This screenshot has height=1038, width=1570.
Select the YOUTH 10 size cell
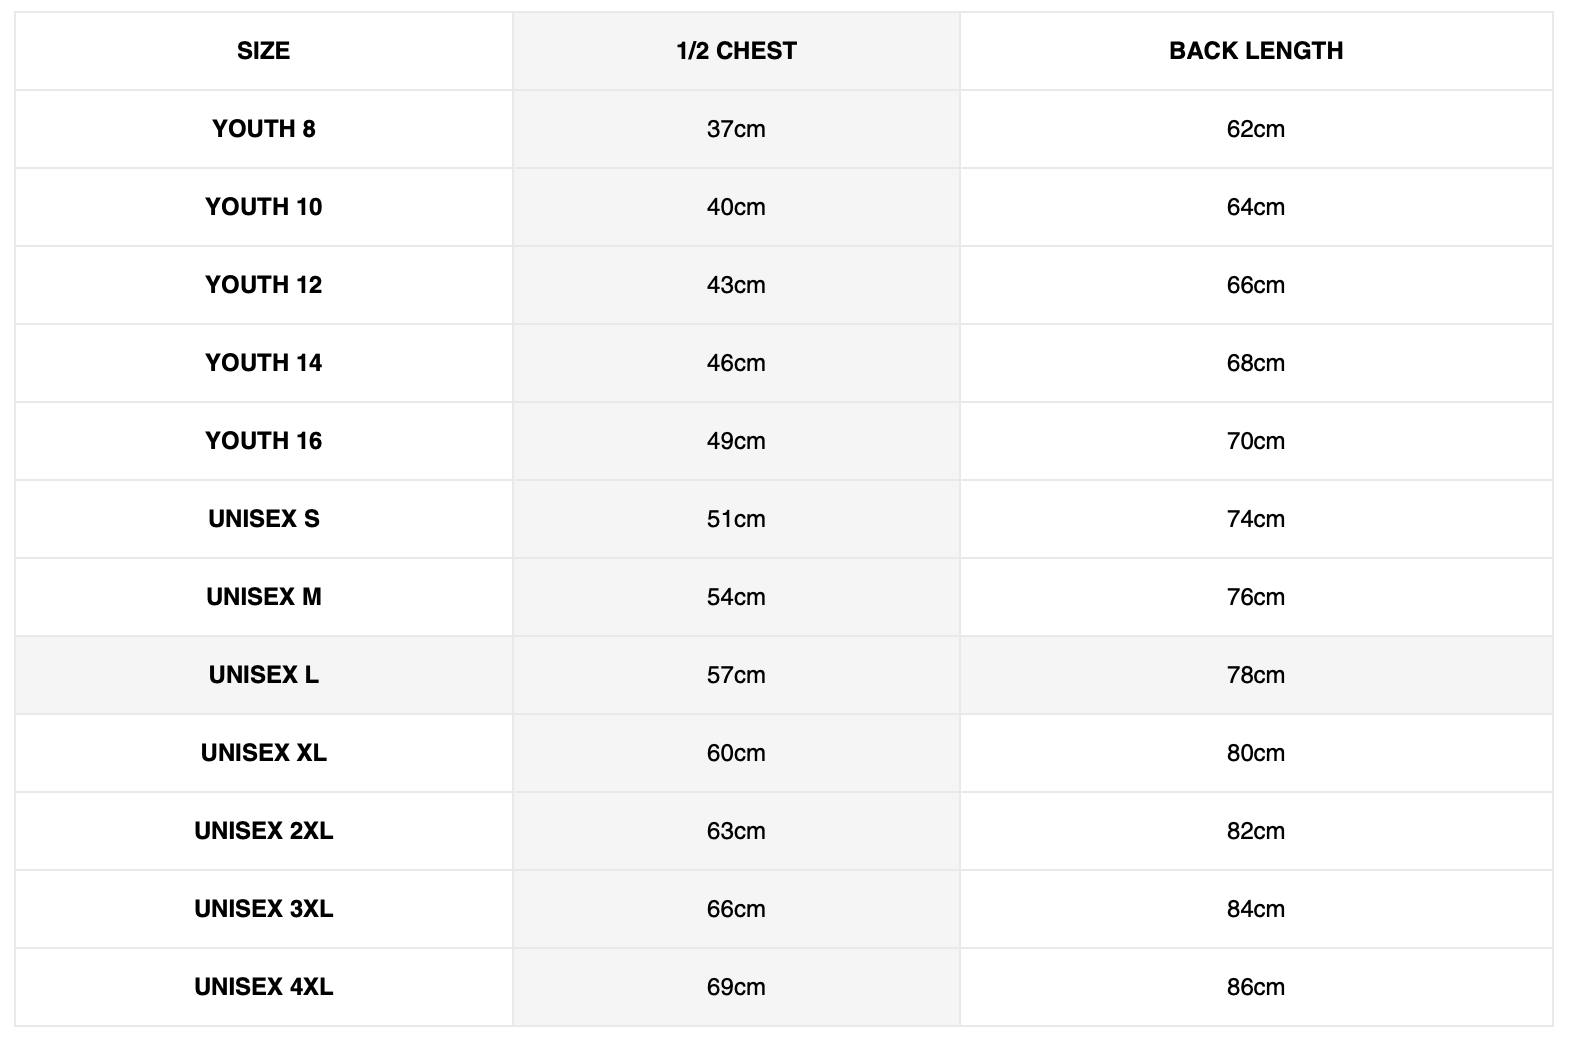[x=264, y=207]
